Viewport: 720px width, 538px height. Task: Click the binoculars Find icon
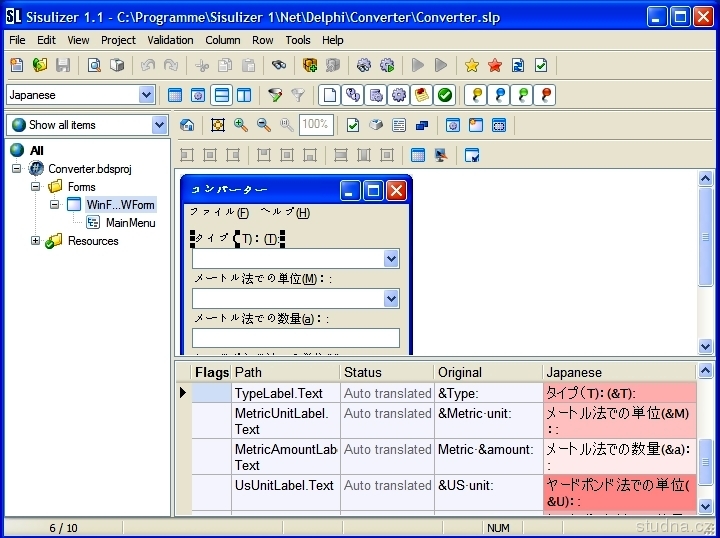(x=279, y=66)
